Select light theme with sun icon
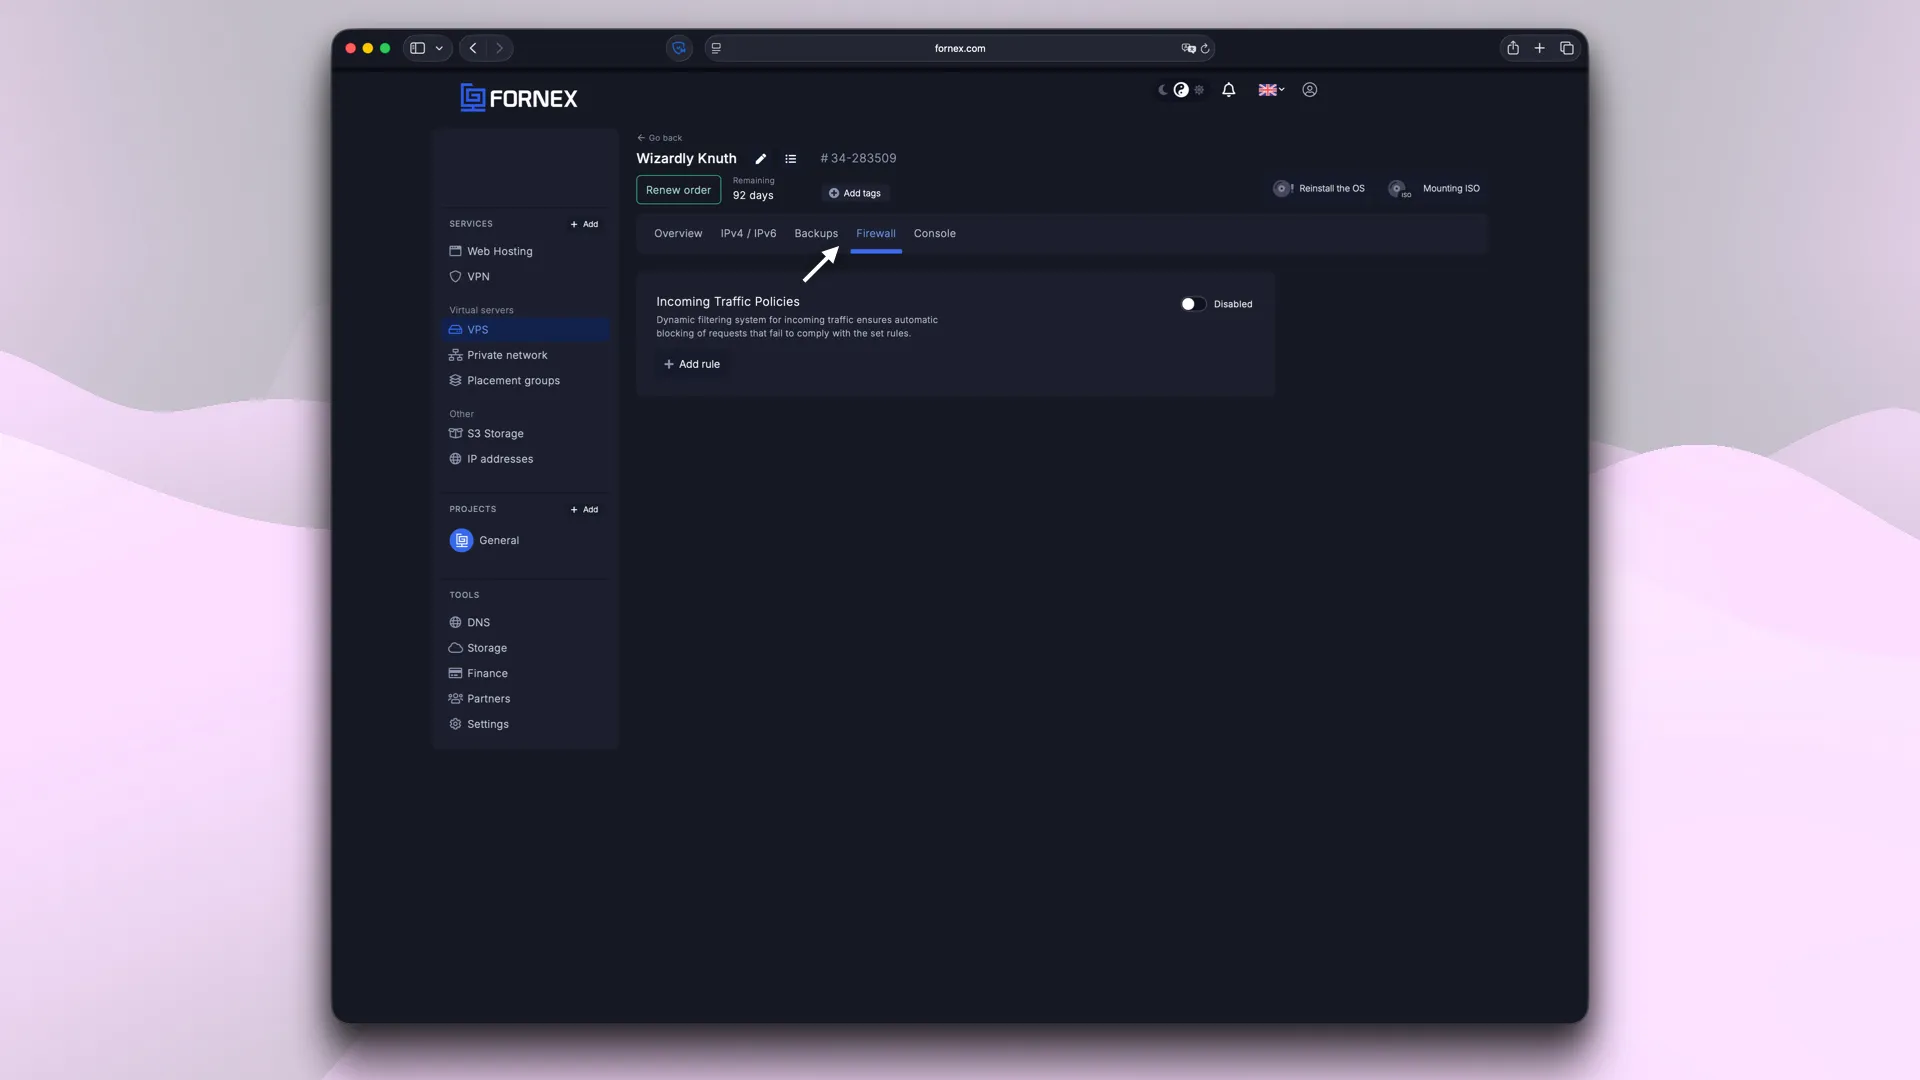This screenshot has height=1080, width=1920. 1200,90
